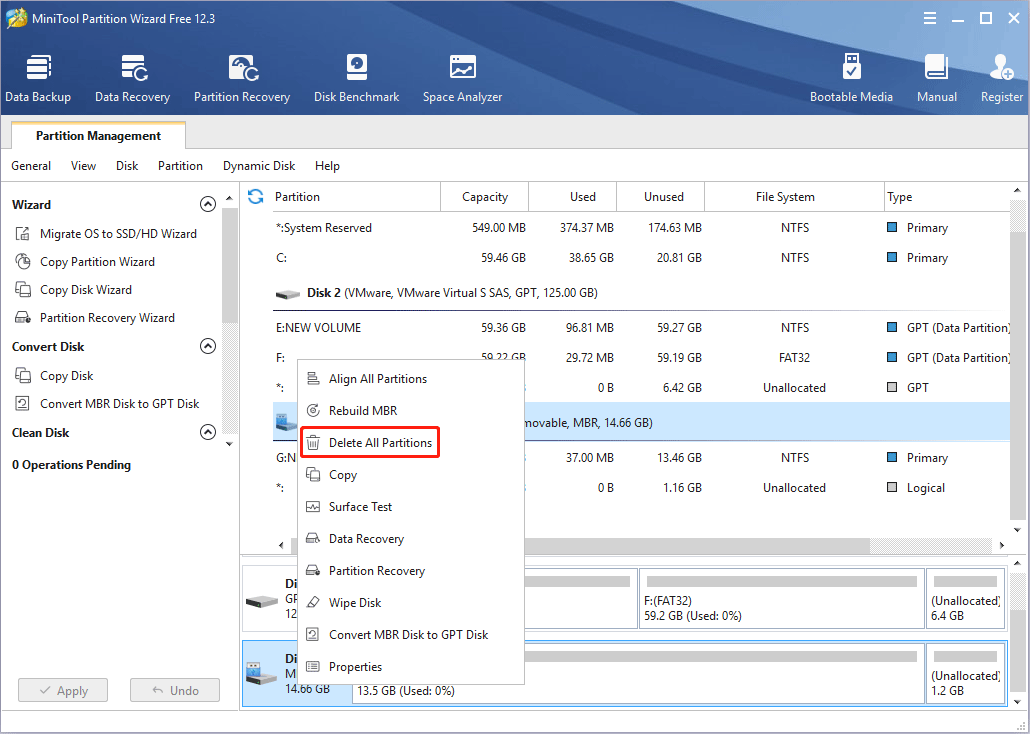Choose Data Recovery in context menu
Viewport: 1030px width, 734px height.
point(411,539)
